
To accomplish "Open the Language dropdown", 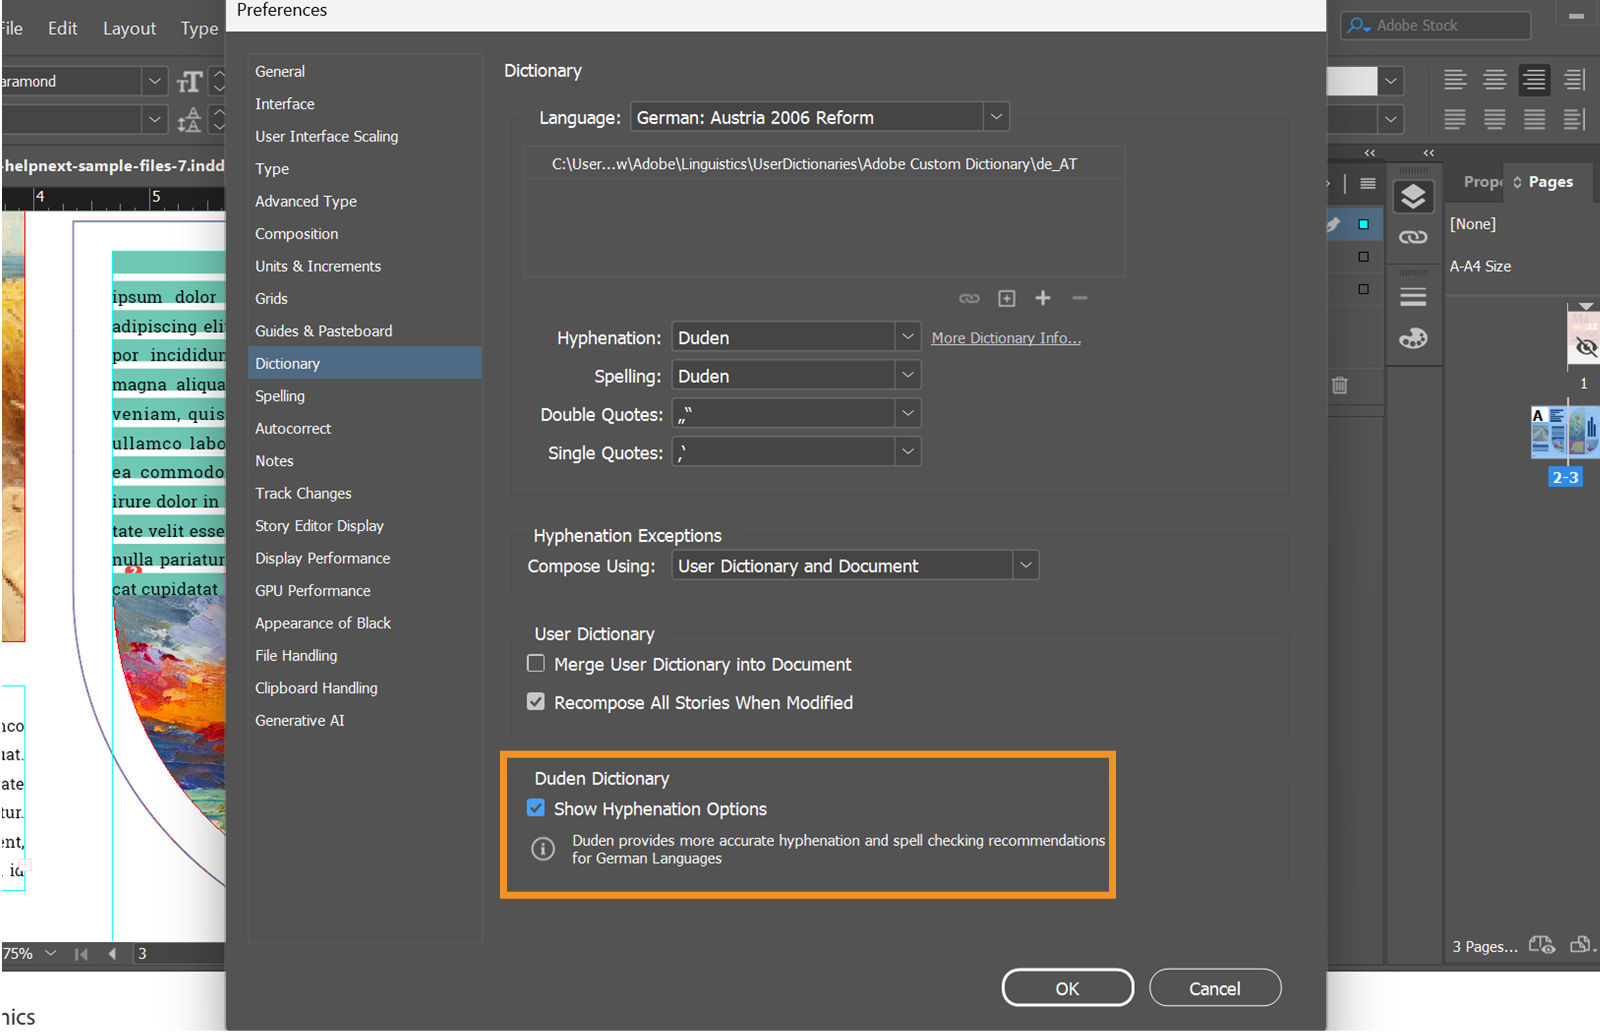I will (819, 117).
